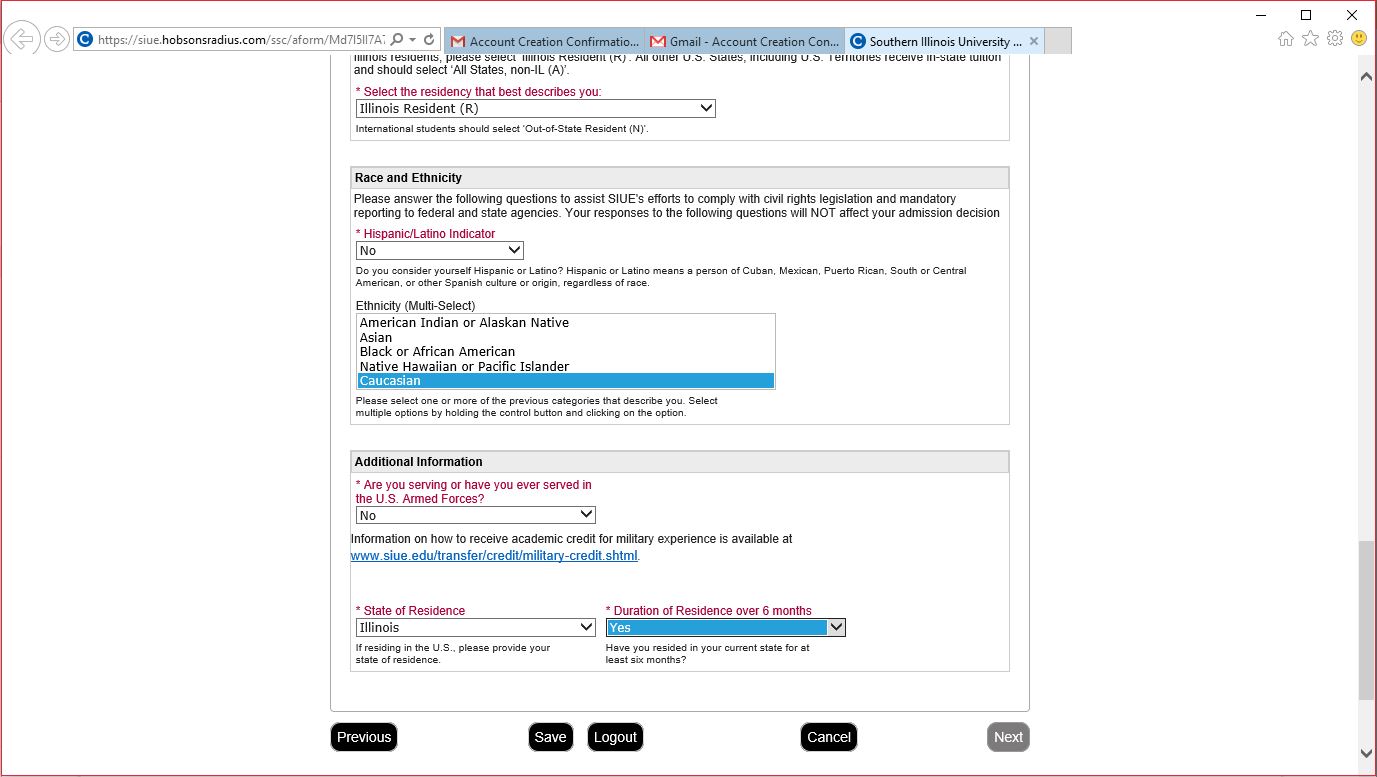Open the military-credit.shtml link

(x=494, y=556)
